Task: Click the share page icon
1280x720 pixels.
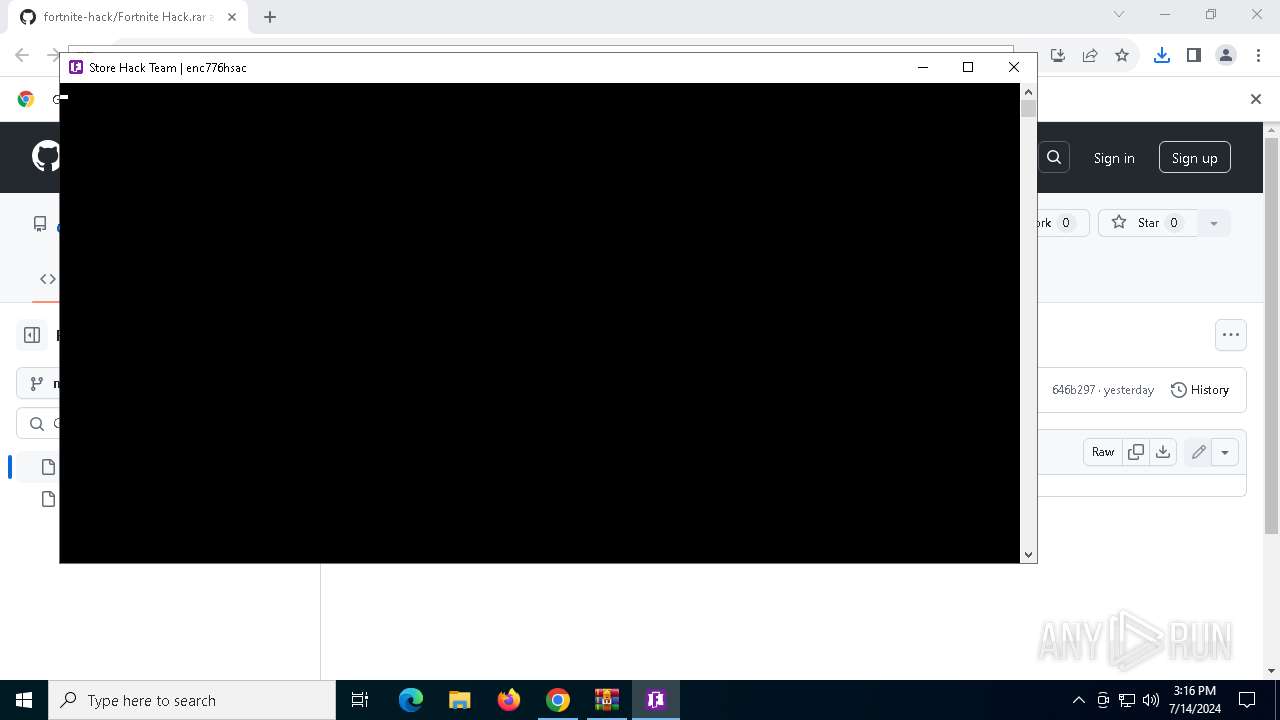Action: pyautogui.click(x=1090, y=55)
